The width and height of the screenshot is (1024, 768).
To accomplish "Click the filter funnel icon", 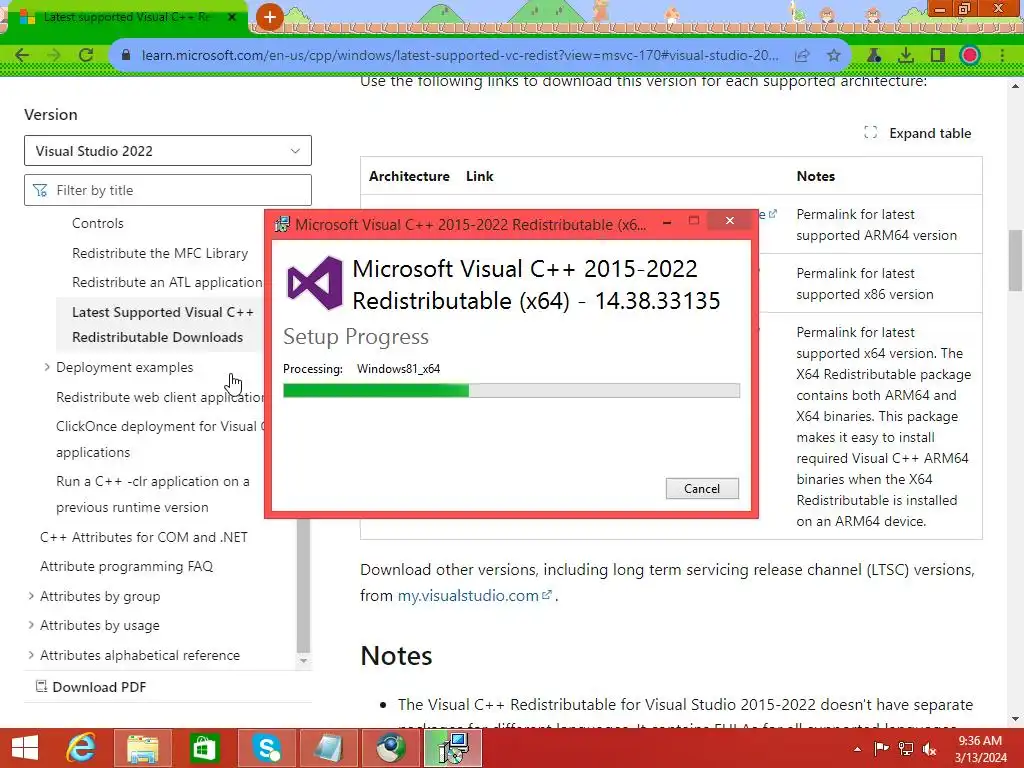I will (x=40, y=190).
